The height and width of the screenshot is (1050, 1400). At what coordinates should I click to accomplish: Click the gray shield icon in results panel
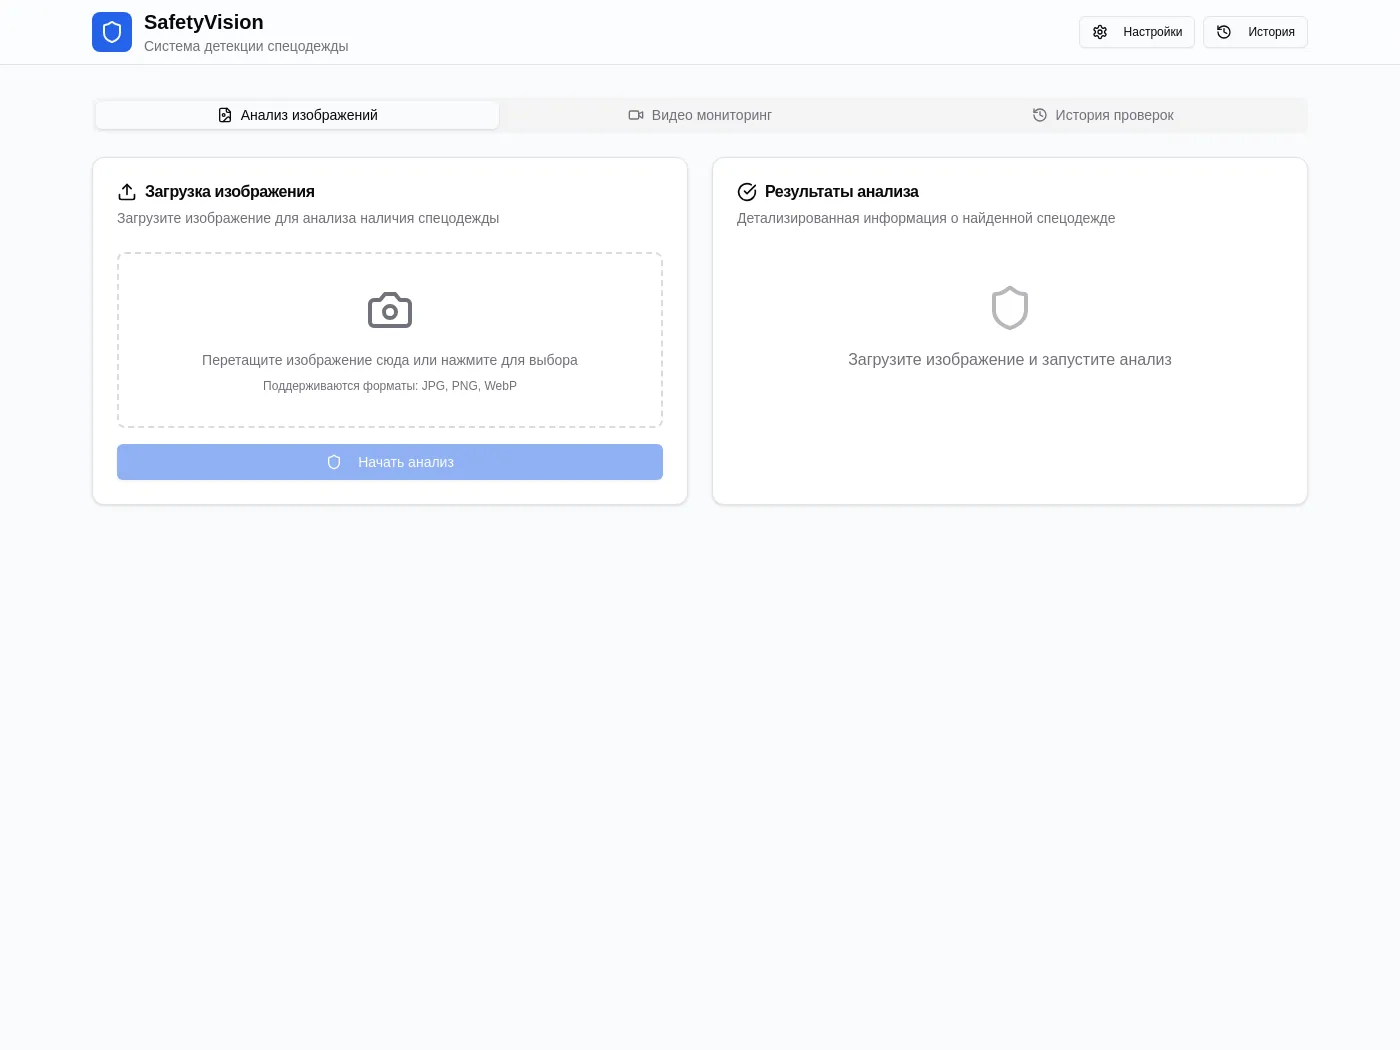(1010, 308)
